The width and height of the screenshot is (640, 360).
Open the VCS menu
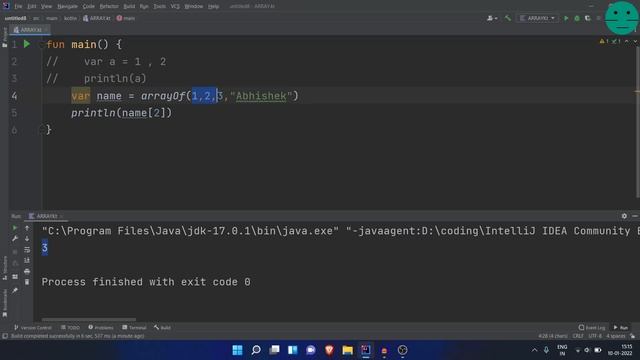pyautogui.click(x=175, y=7)
